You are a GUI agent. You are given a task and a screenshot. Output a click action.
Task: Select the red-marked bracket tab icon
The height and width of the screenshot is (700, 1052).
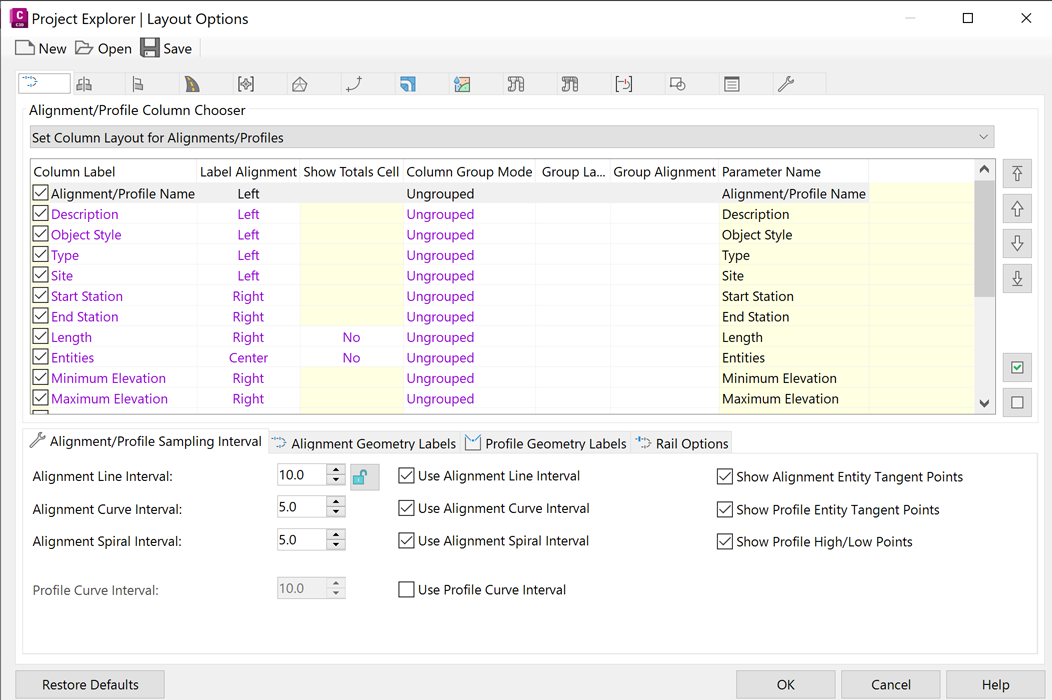click(x=624, y=84)
